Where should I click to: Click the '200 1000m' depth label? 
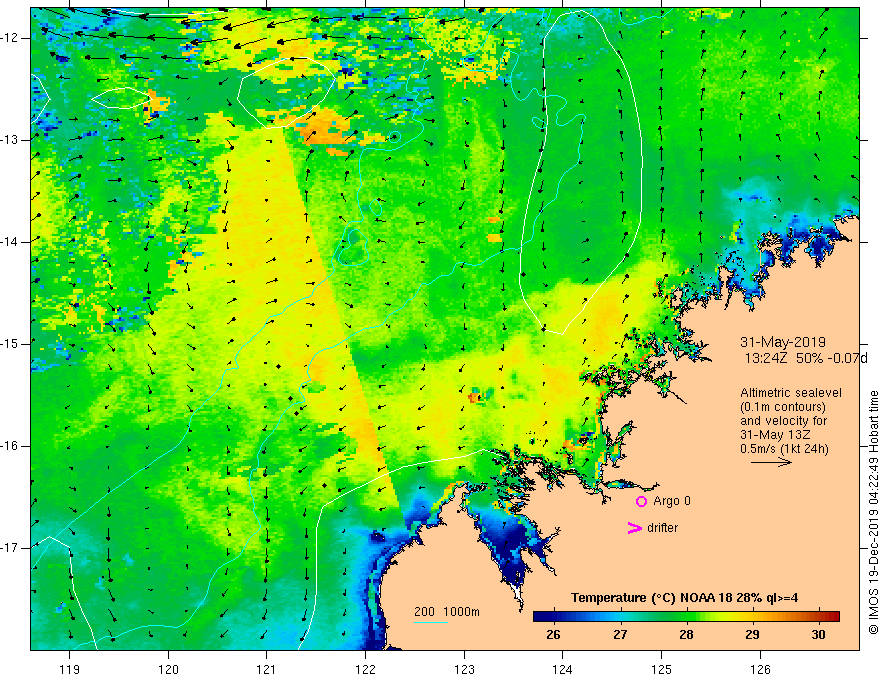coord(447,612)
